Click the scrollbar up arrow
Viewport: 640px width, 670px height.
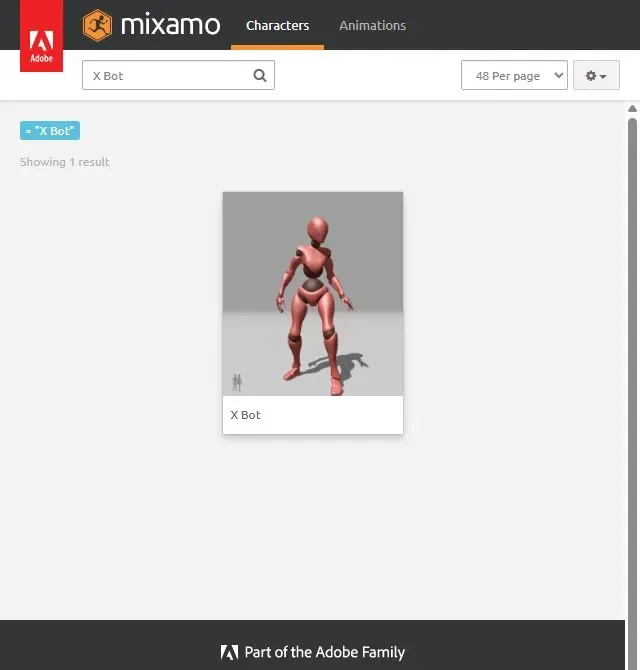pyautogui.click(x=632, y=109)
